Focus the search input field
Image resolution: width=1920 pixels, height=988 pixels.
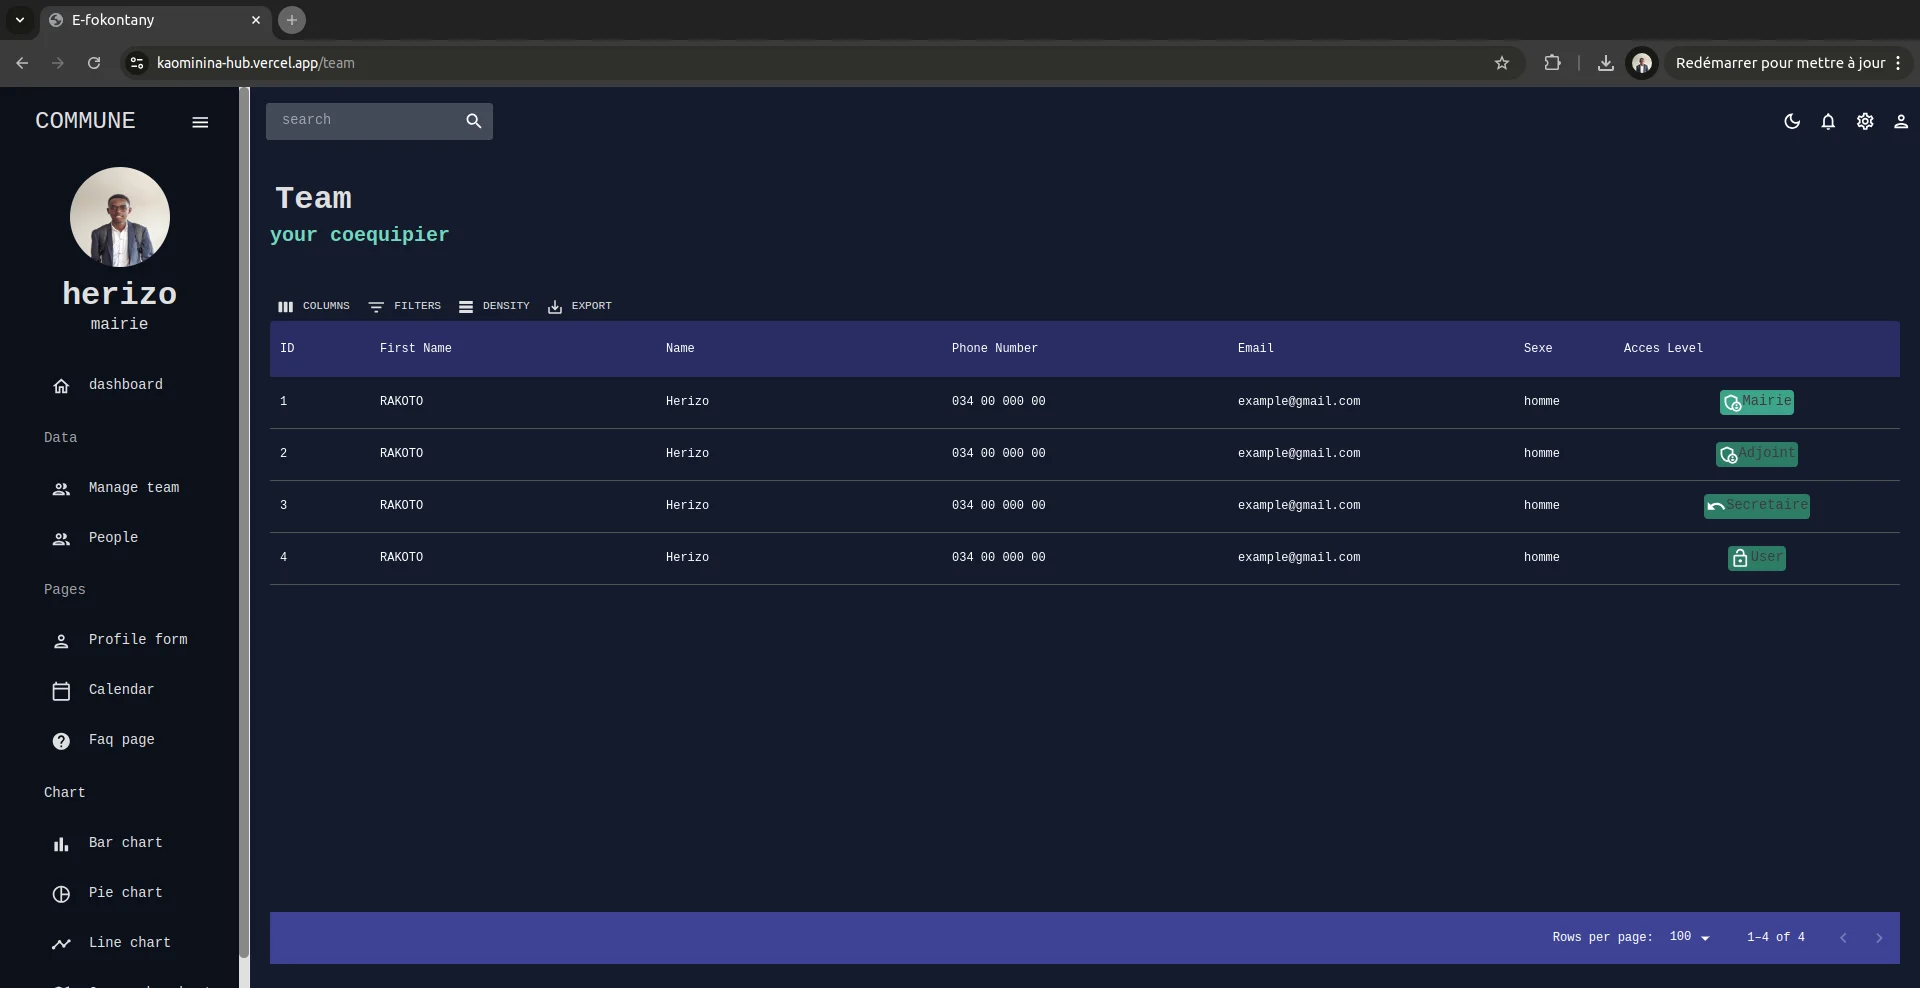[x=362, y=121]
